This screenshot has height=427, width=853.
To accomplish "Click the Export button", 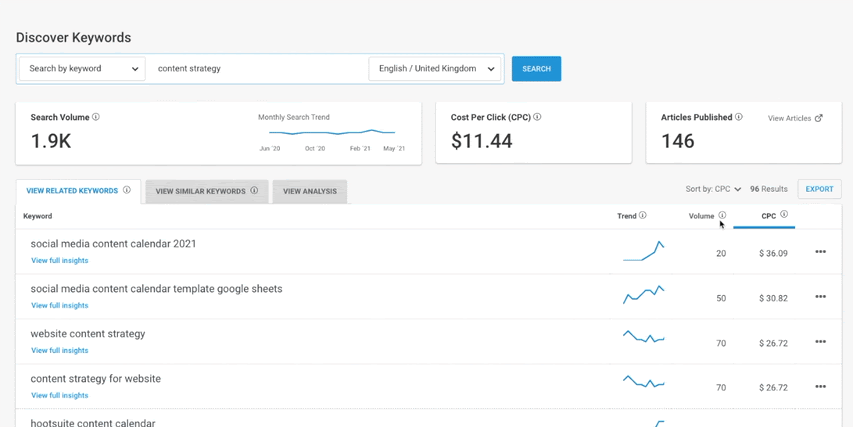I will [x=819, y=189].
